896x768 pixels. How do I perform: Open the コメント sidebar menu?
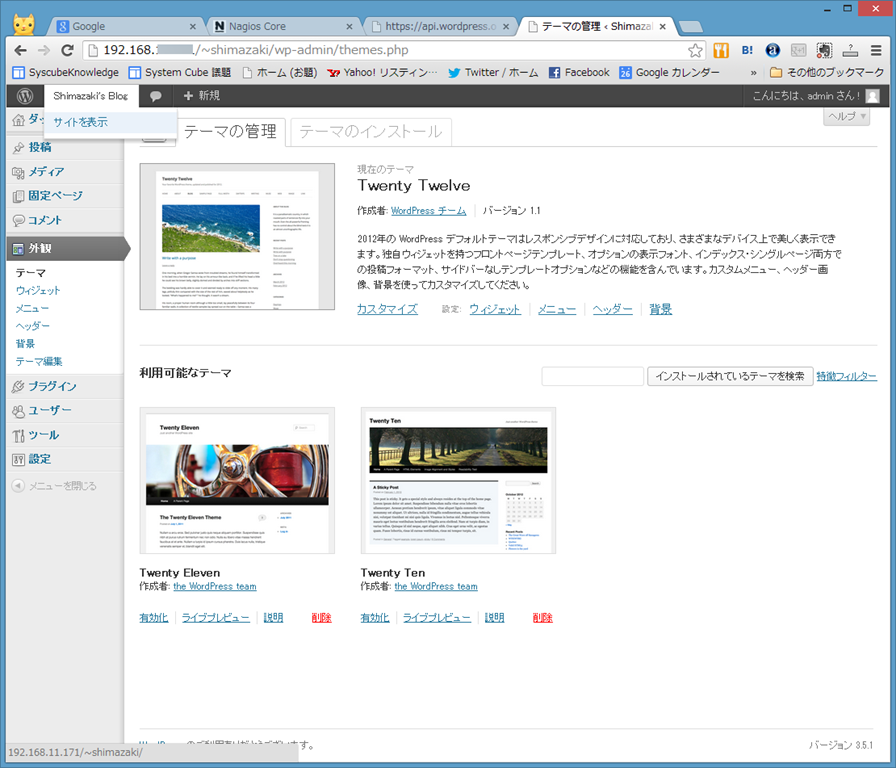pyautogui.click(x=65, y=220)
